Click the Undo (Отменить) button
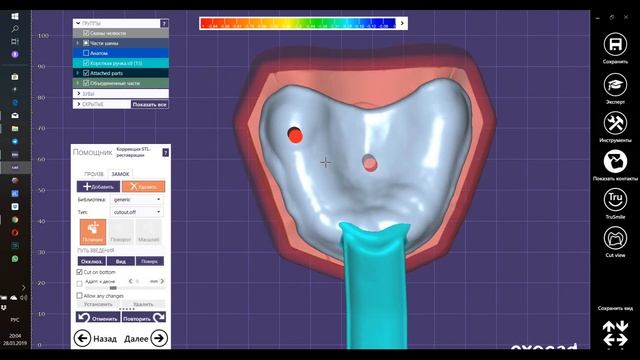 98,318
